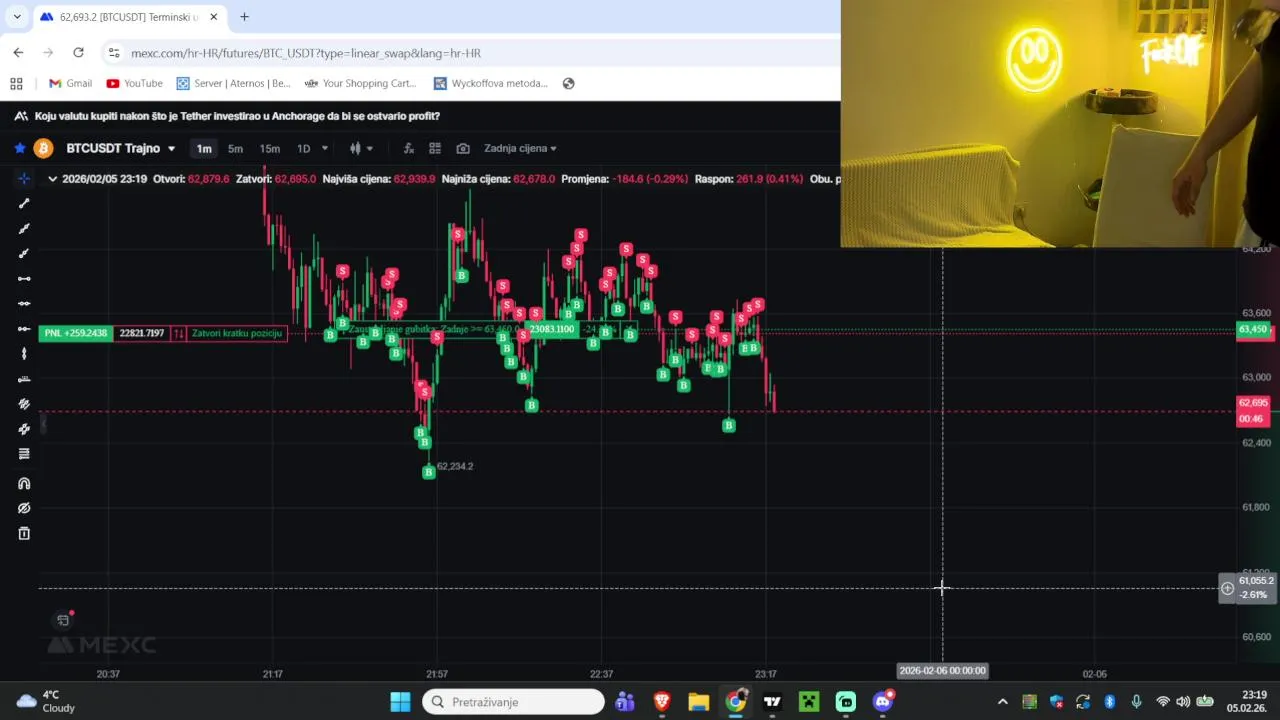Launch Minecraft from the taskbar
Screen dimensions: 1280x720
tap(809, 702)
